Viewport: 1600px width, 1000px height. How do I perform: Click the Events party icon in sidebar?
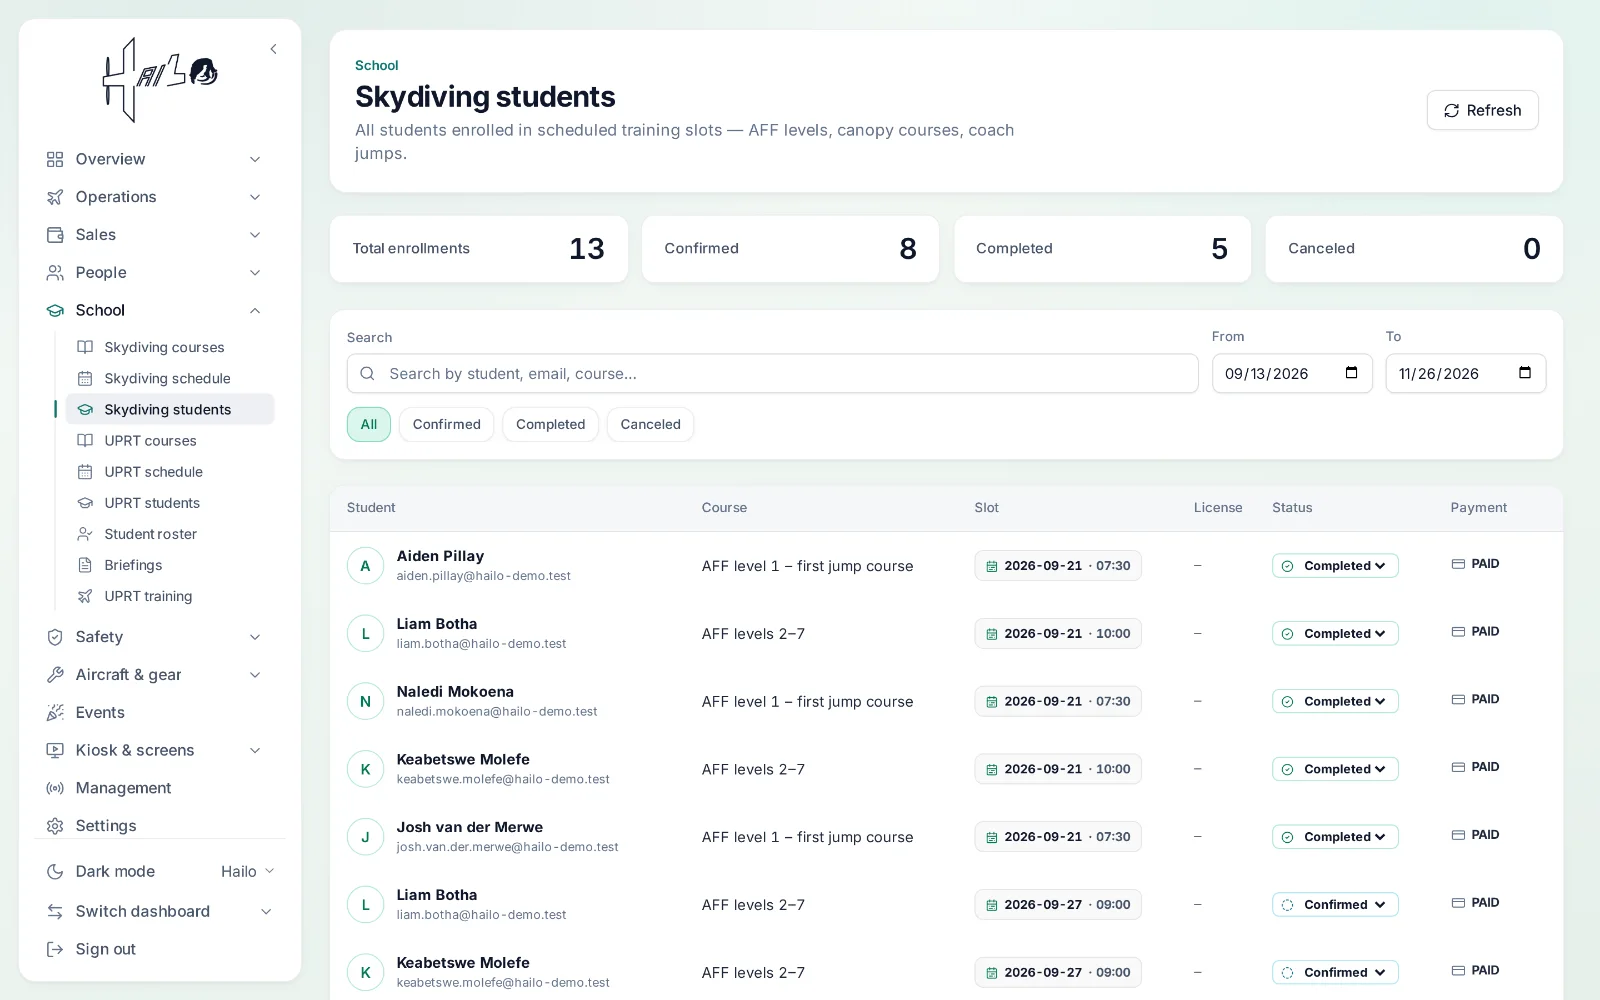coord(55,713)
